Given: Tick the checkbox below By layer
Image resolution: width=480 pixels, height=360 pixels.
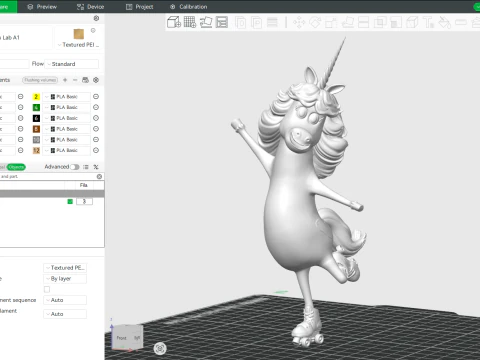Looking at the screenshot, I should (x=47, y=289).
